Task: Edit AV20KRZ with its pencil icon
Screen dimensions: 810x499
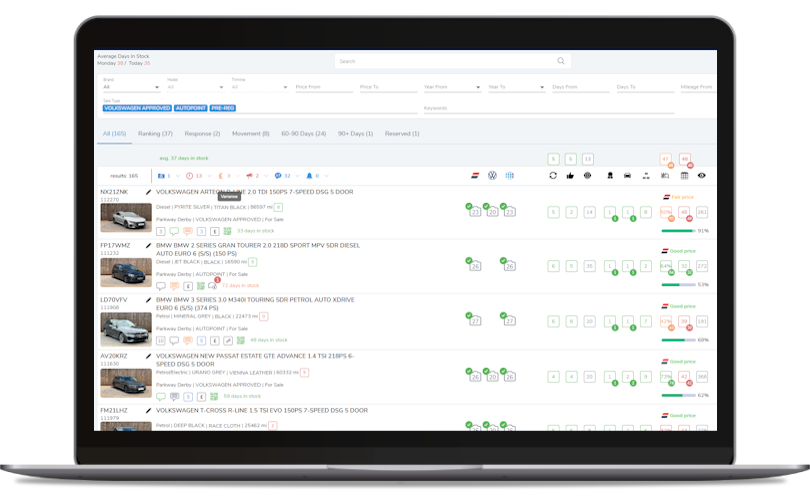Action: pyautogui.click(x=148, y=356)
